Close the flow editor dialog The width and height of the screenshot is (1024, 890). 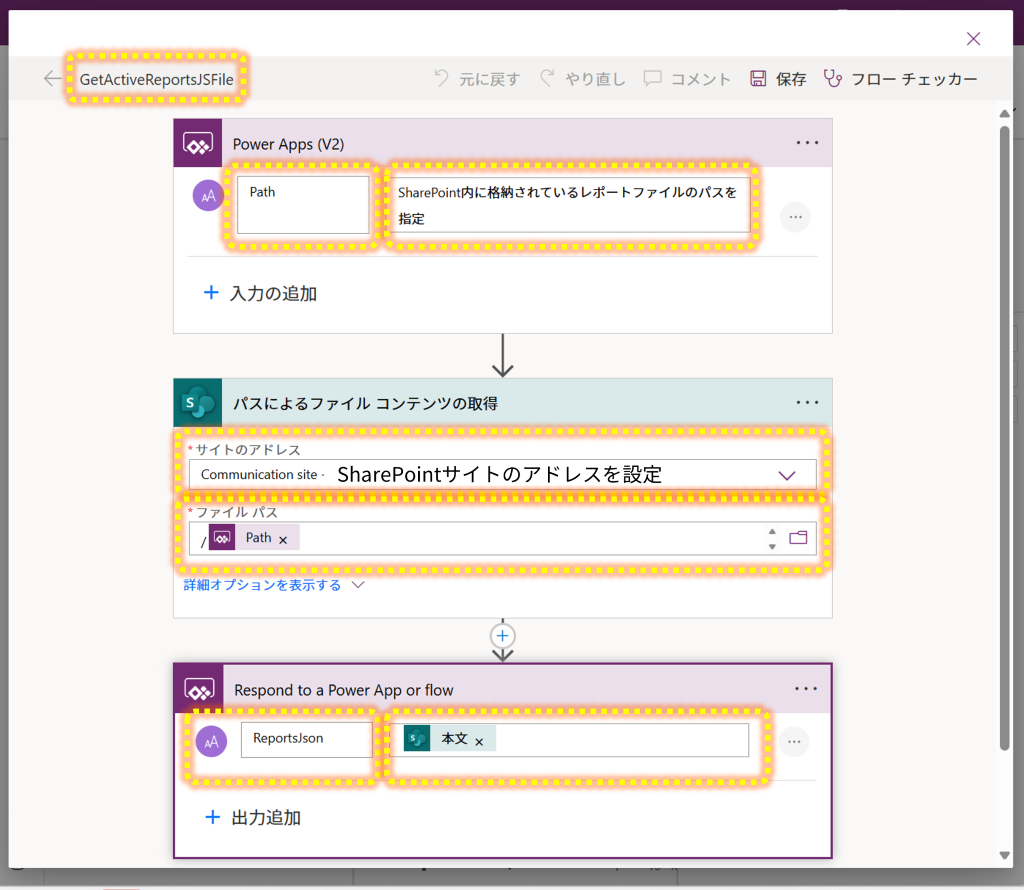click(973, 39)
